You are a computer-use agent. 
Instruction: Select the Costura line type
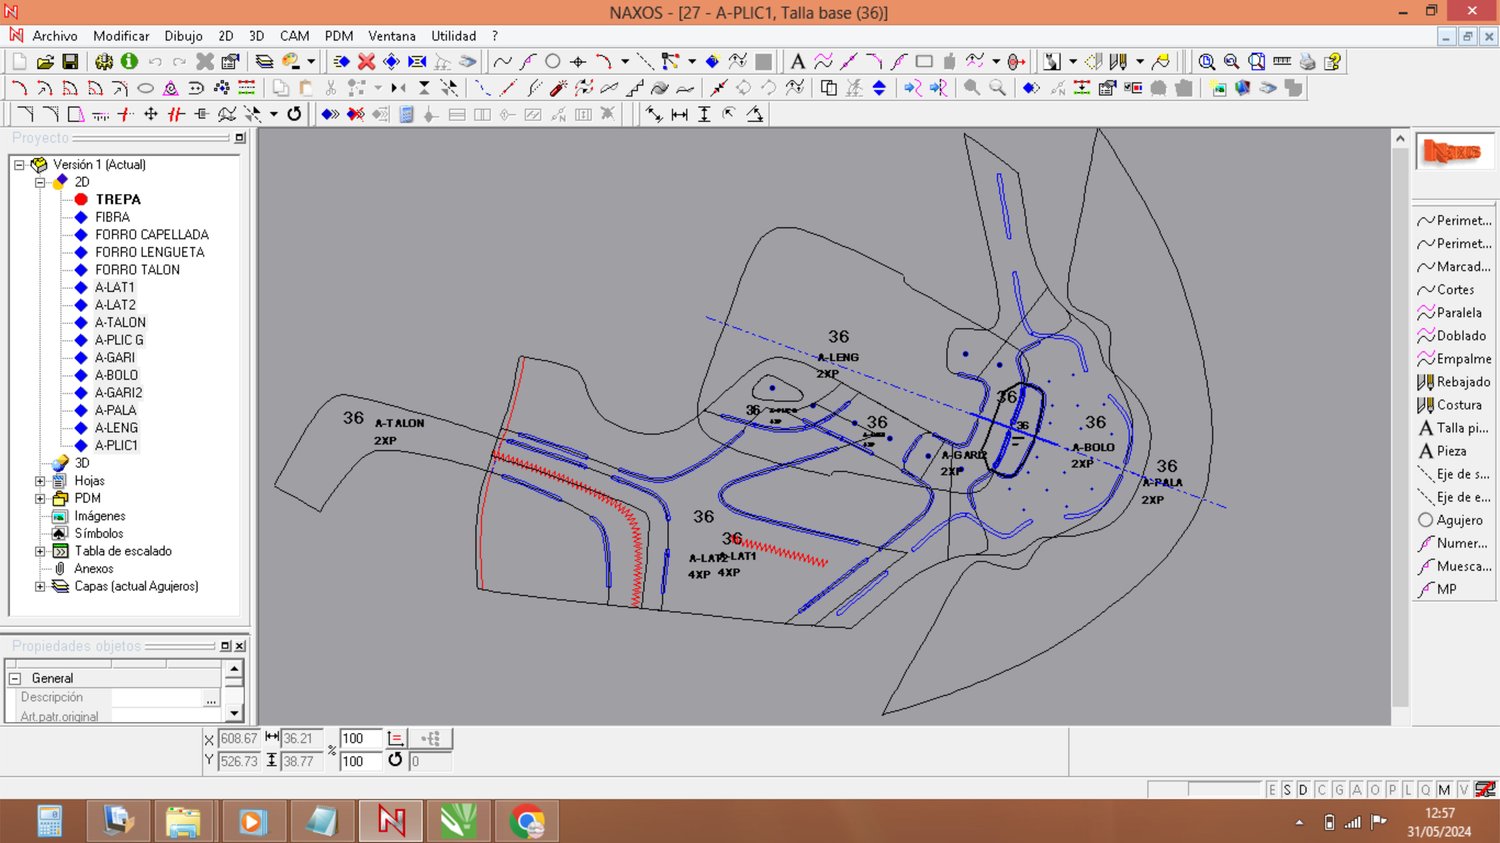click(1458, 405)
